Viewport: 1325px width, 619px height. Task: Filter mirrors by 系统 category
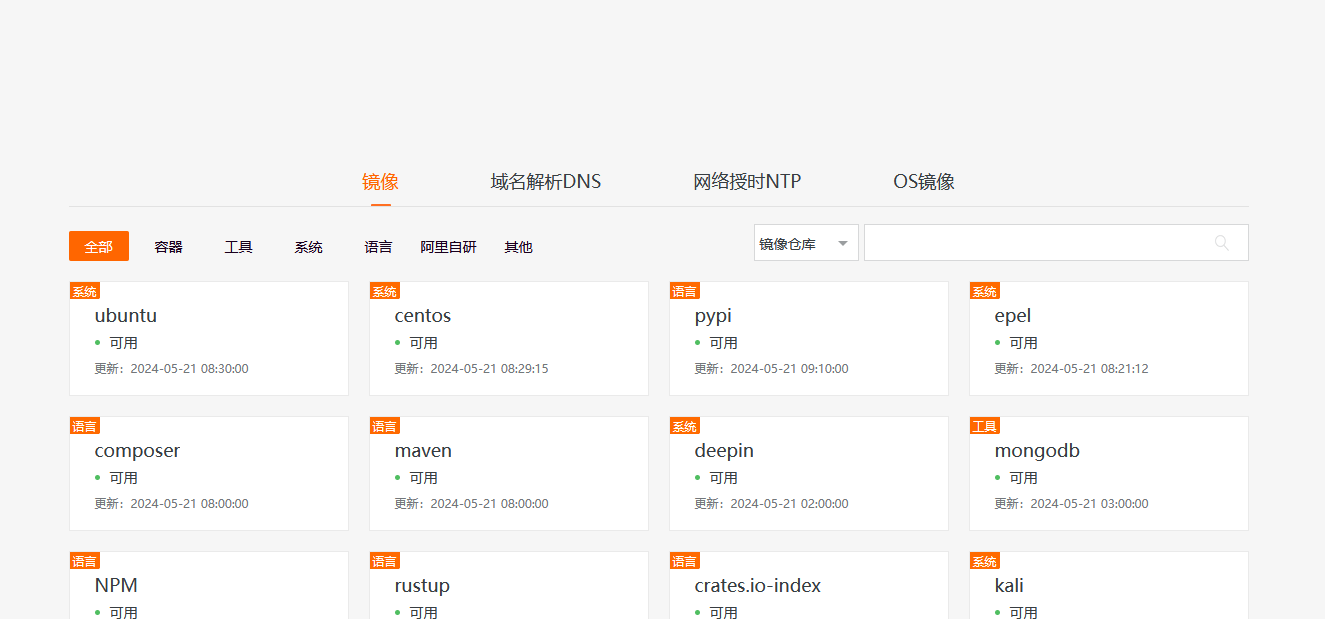pos(309,246)
